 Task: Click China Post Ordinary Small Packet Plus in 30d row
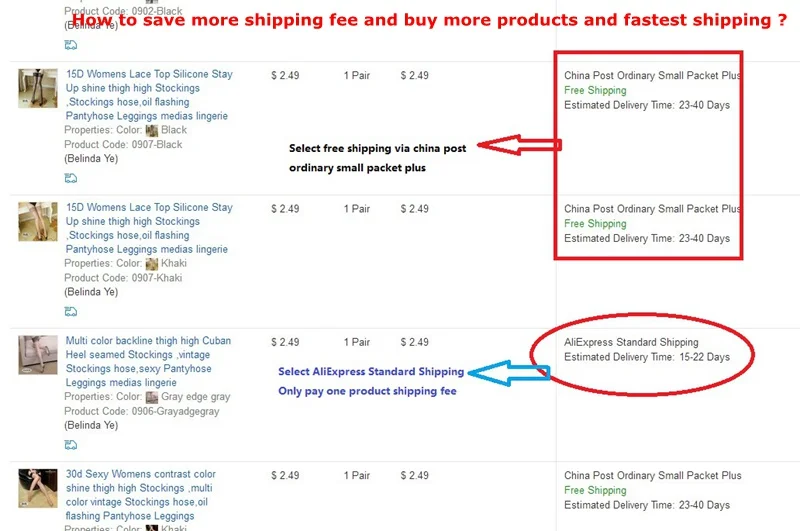coord(652,476)
